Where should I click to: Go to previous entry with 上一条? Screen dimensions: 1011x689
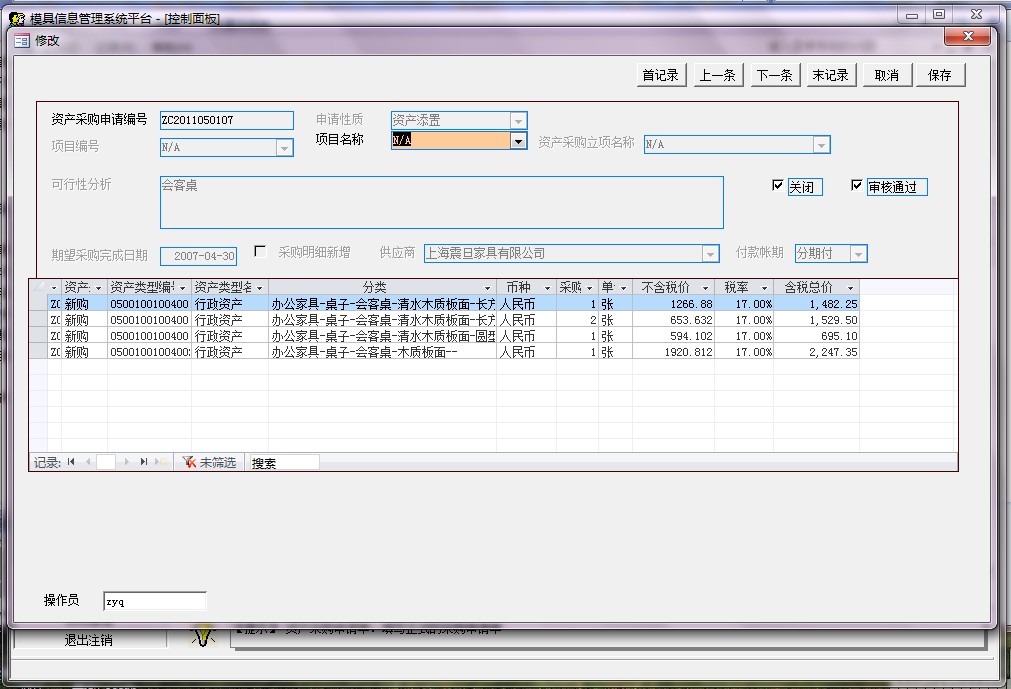(x=718, y=75)
